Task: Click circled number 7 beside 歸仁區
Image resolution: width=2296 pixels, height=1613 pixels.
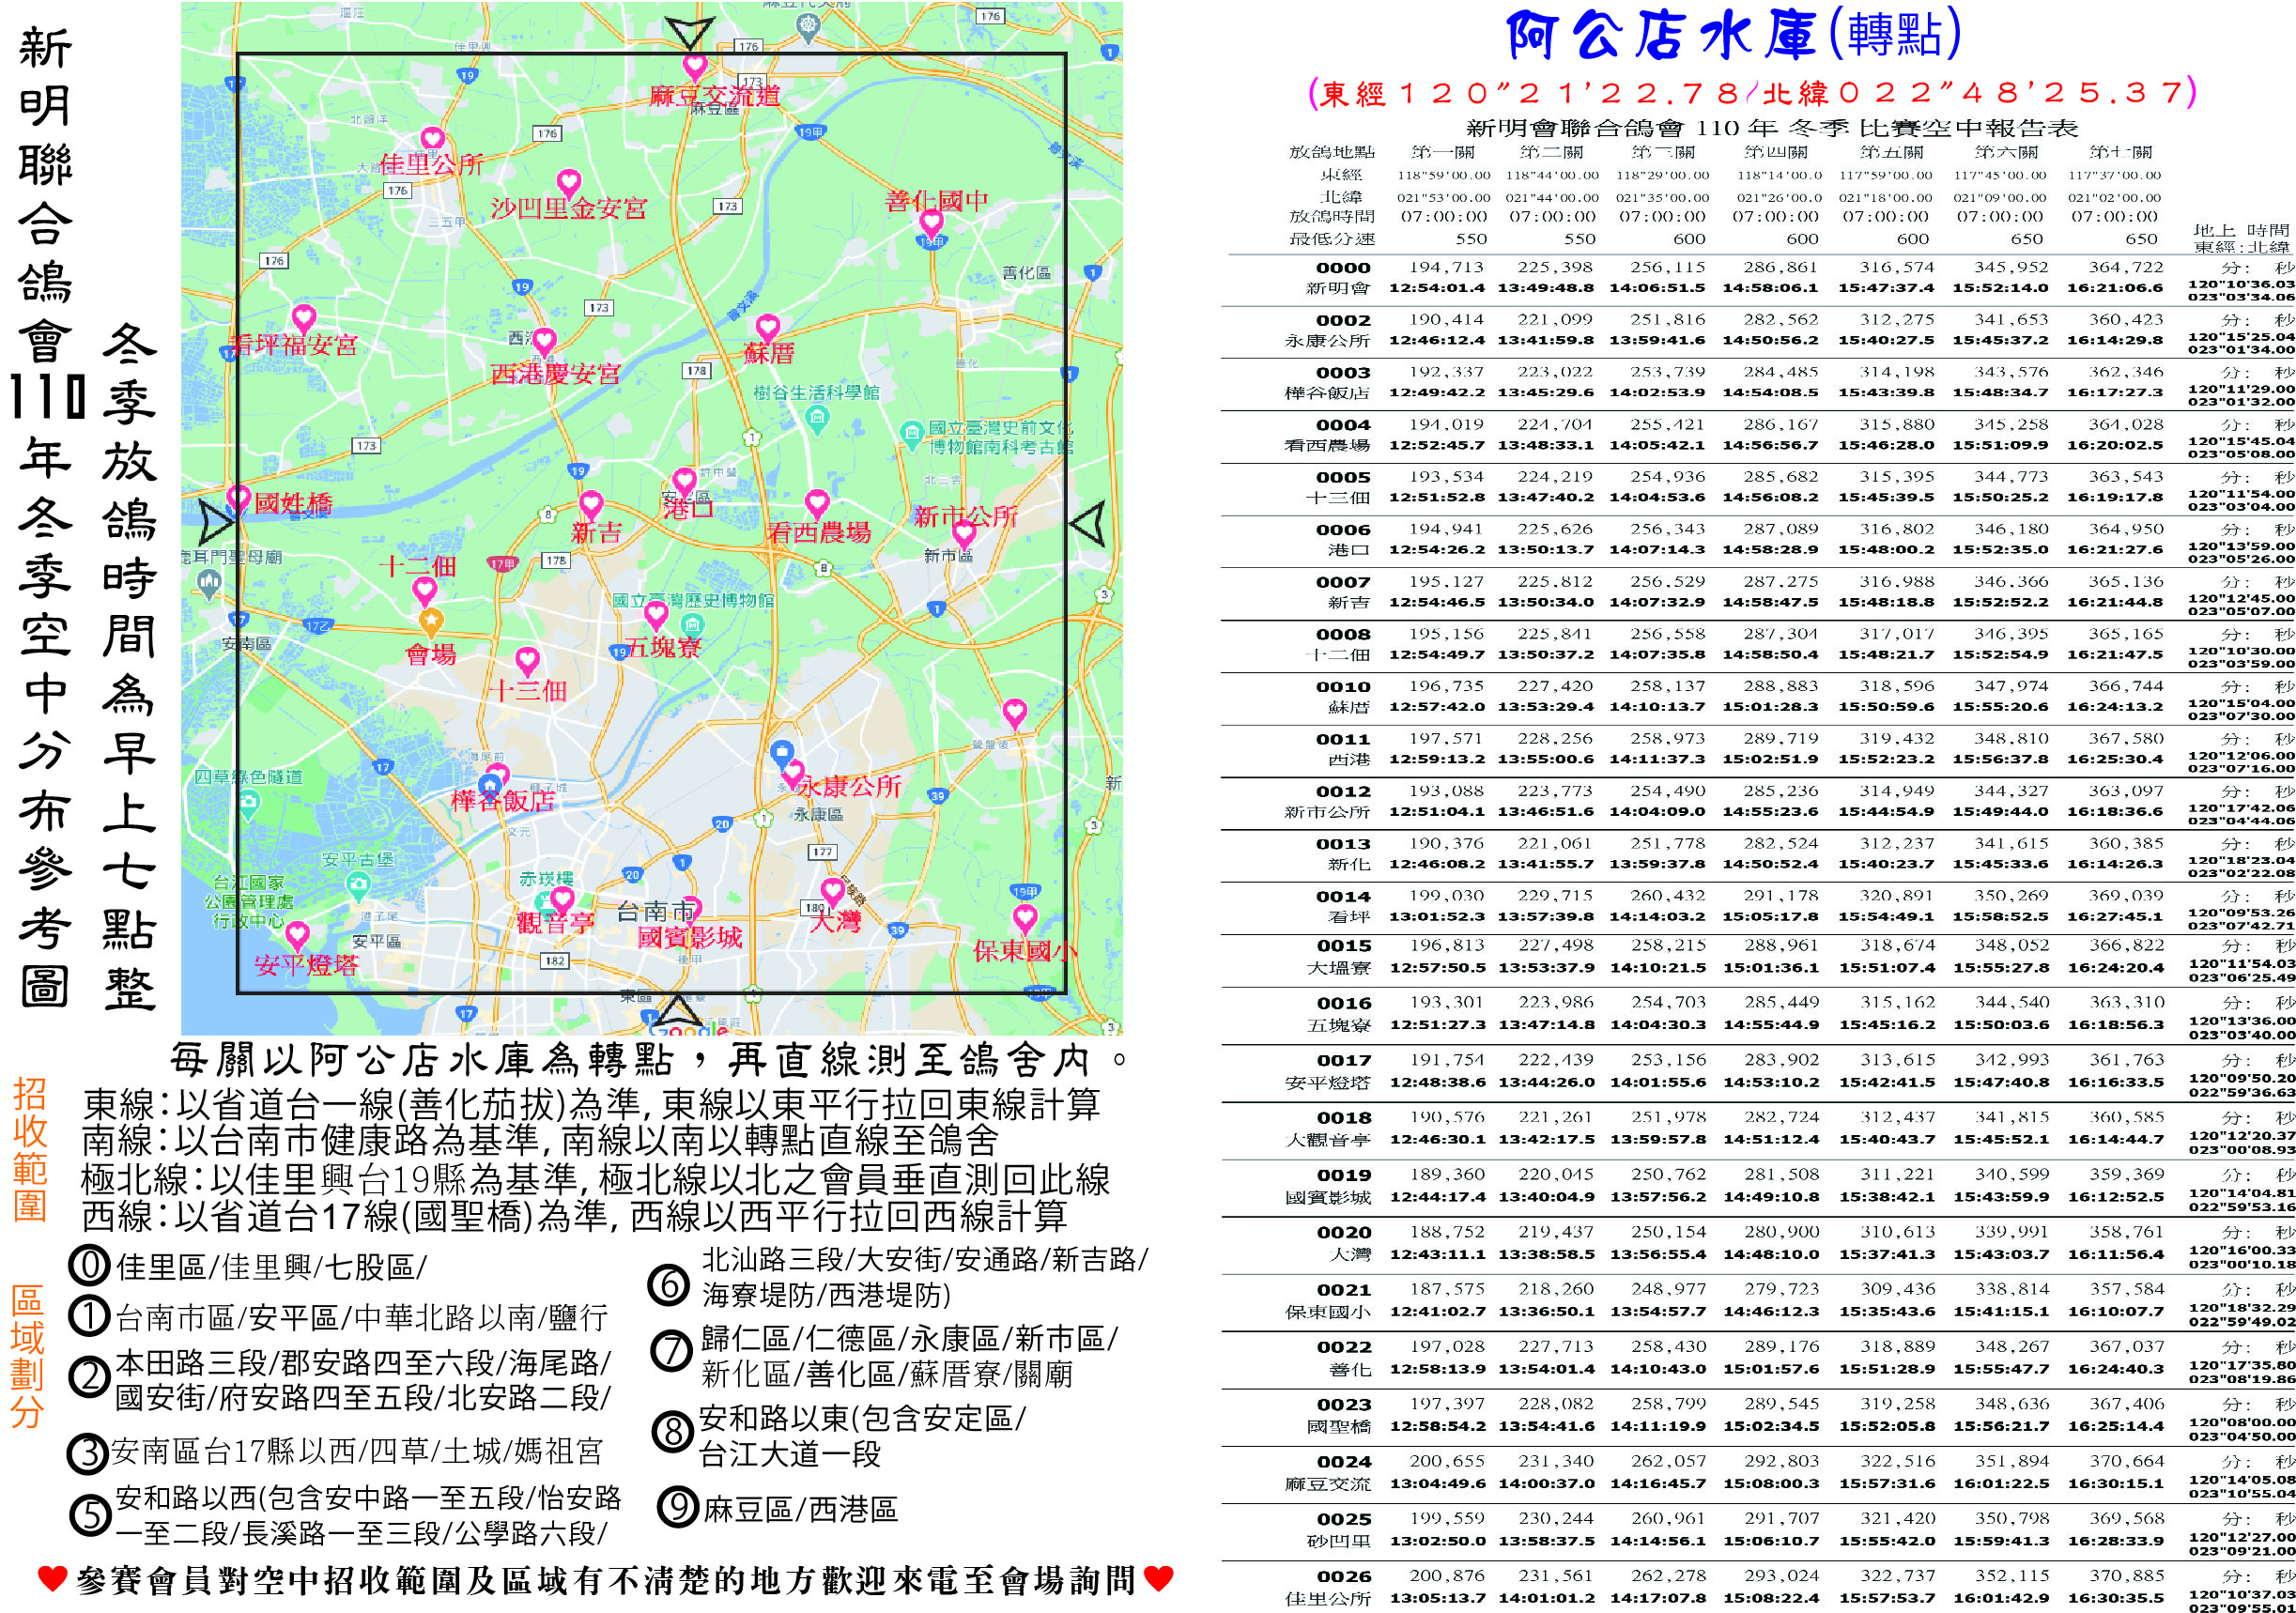Action: pyautogui.click(x=671, y=1352)
